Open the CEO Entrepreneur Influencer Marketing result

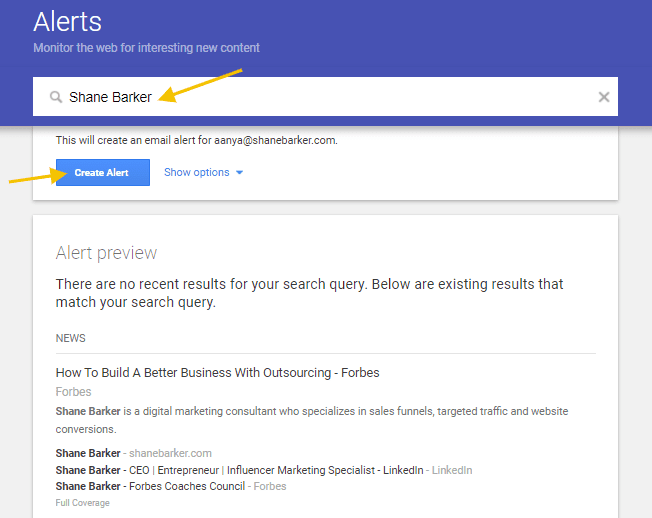tap(240, 470)
